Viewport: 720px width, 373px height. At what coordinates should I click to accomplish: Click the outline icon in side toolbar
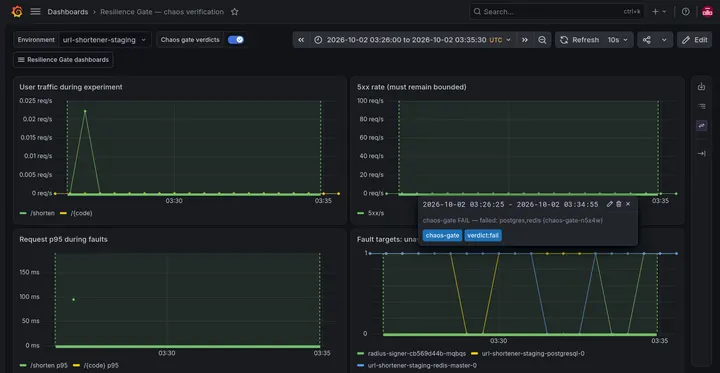click(x=701, y=106)
